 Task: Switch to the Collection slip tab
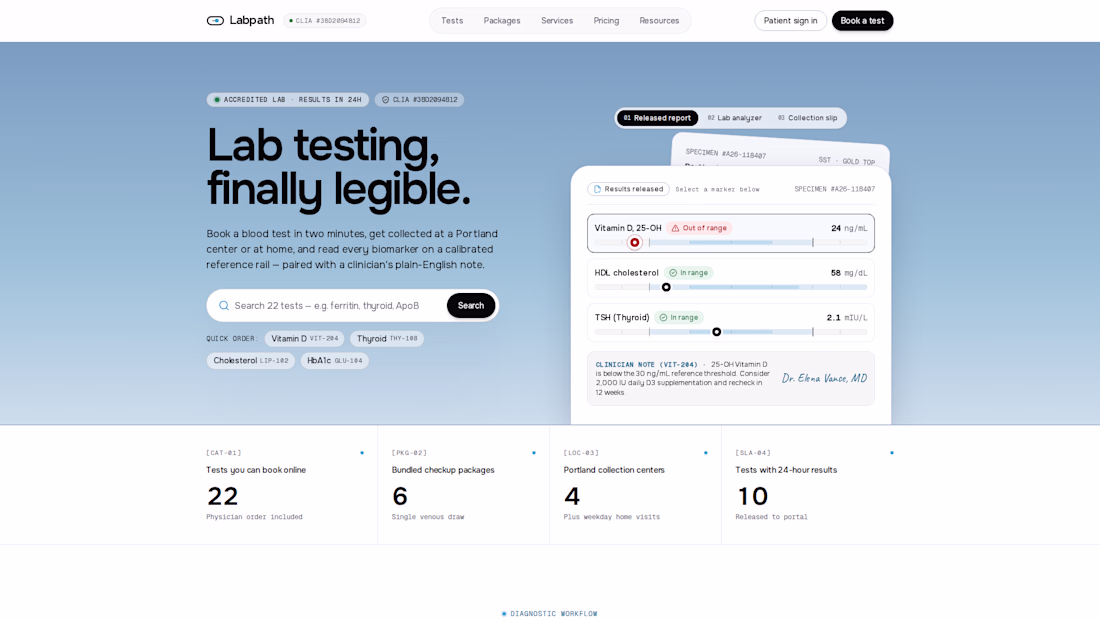[807, 118]
